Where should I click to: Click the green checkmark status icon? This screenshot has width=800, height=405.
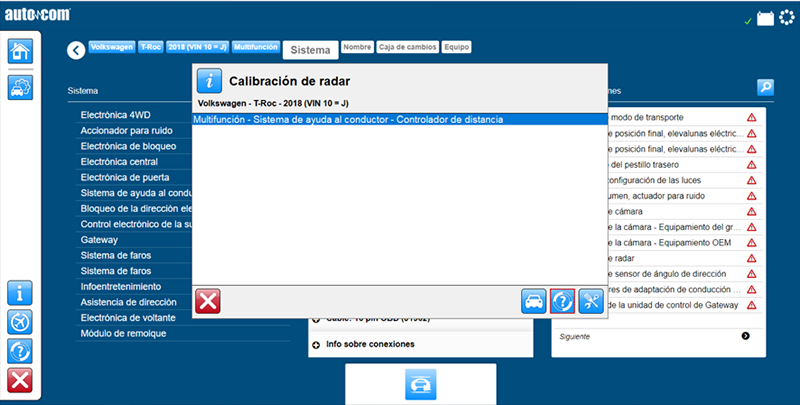[748, 21]
